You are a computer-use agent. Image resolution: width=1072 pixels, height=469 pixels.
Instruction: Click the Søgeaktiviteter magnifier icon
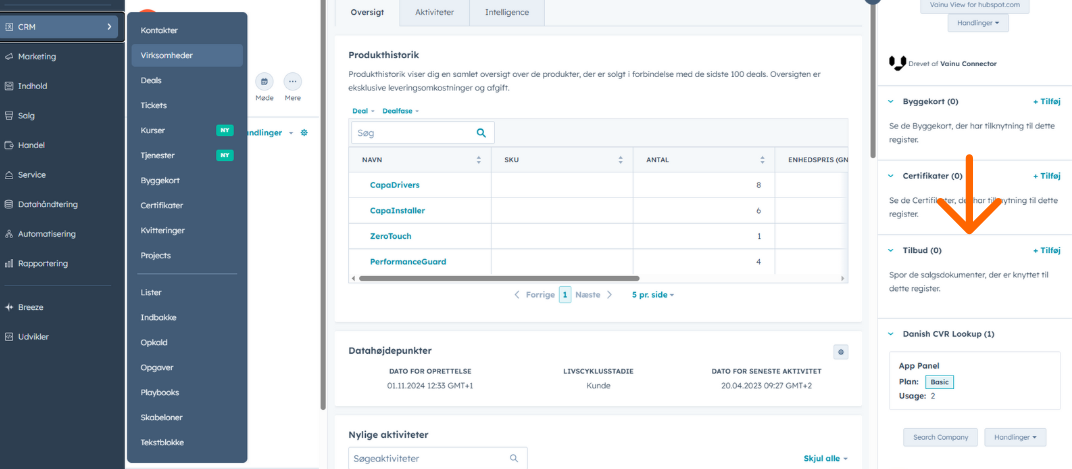point(513,459)
